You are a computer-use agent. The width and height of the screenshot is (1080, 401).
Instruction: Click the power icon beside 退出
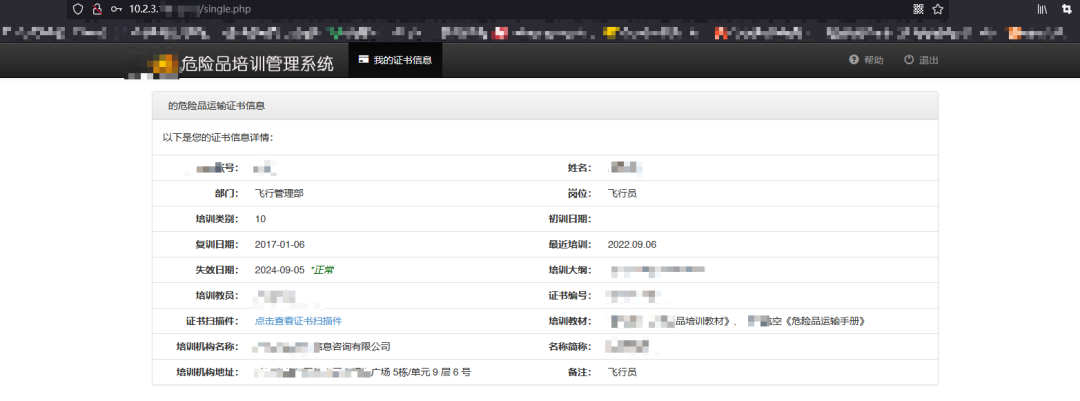tap(908, 60)
